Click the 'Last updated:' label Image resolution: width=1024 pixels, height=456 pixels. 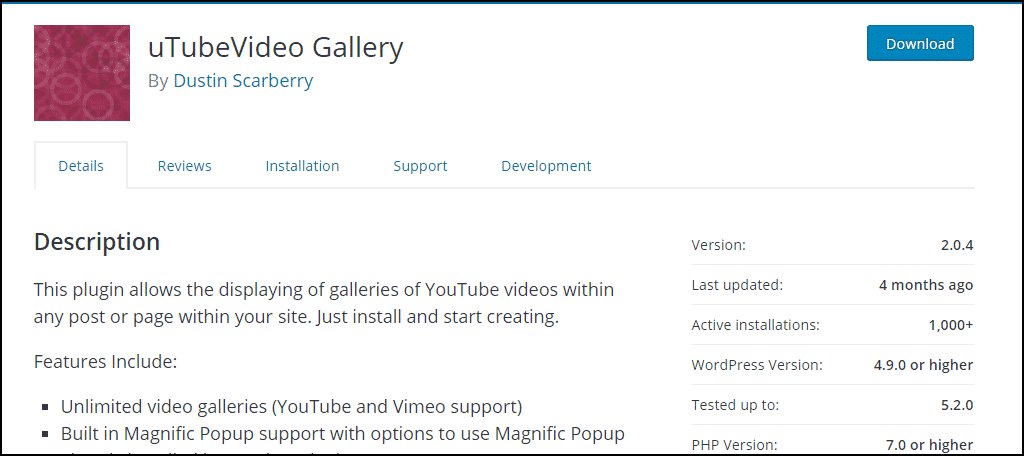click(737, 285)
